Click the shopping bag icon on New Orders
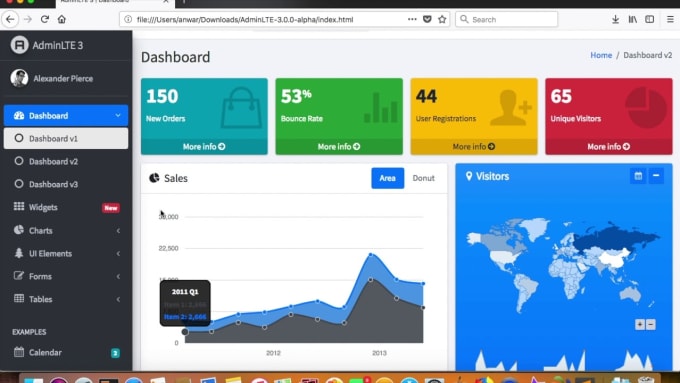Image resolution: width=680 pixels, height=383 pixels. [241, 108]
